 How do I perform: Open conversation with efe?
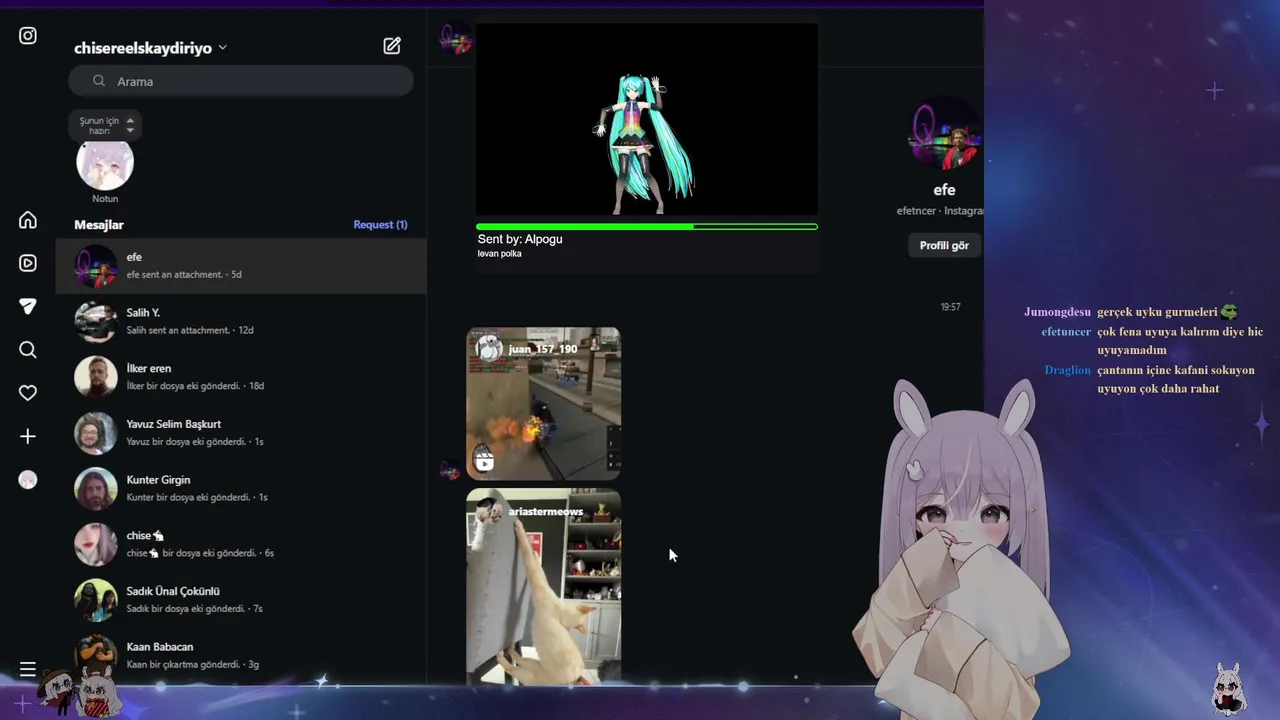click(241, 266)
